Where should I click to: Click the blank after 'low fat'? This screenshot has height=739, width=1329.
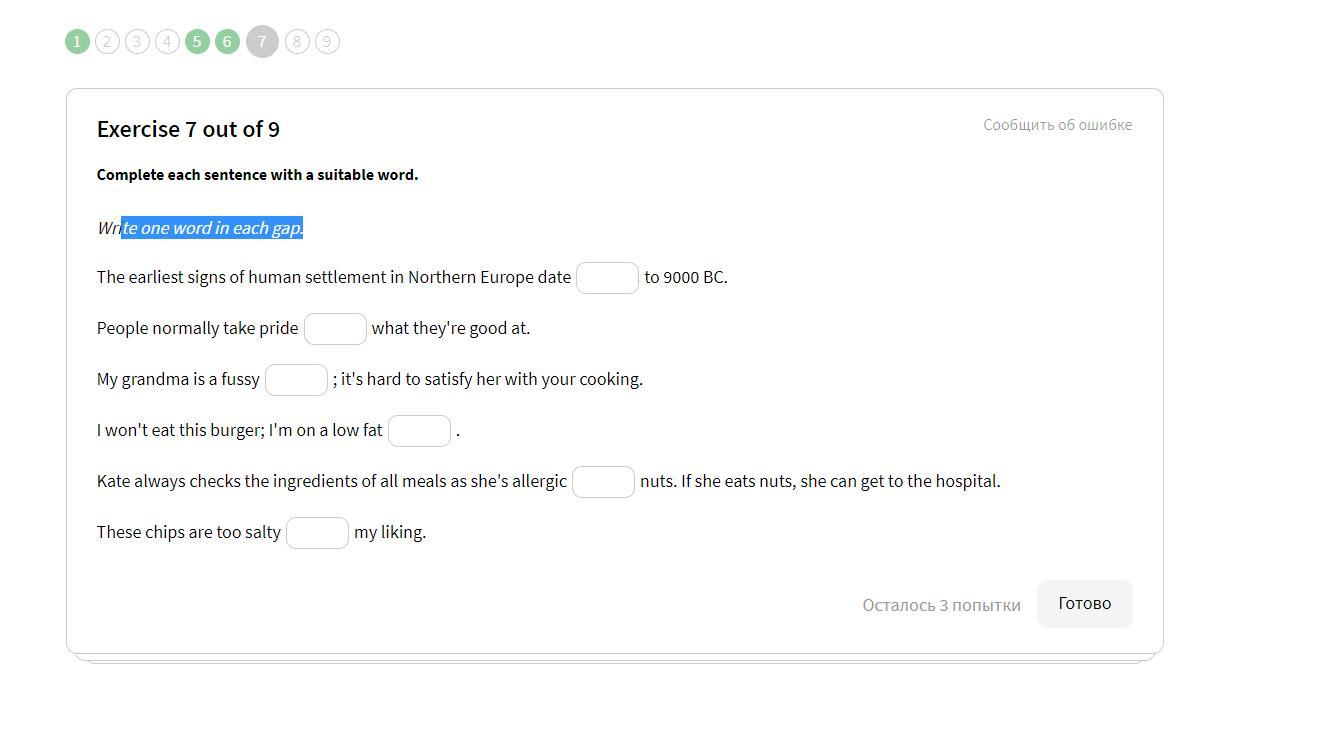[x=419, y=431]
